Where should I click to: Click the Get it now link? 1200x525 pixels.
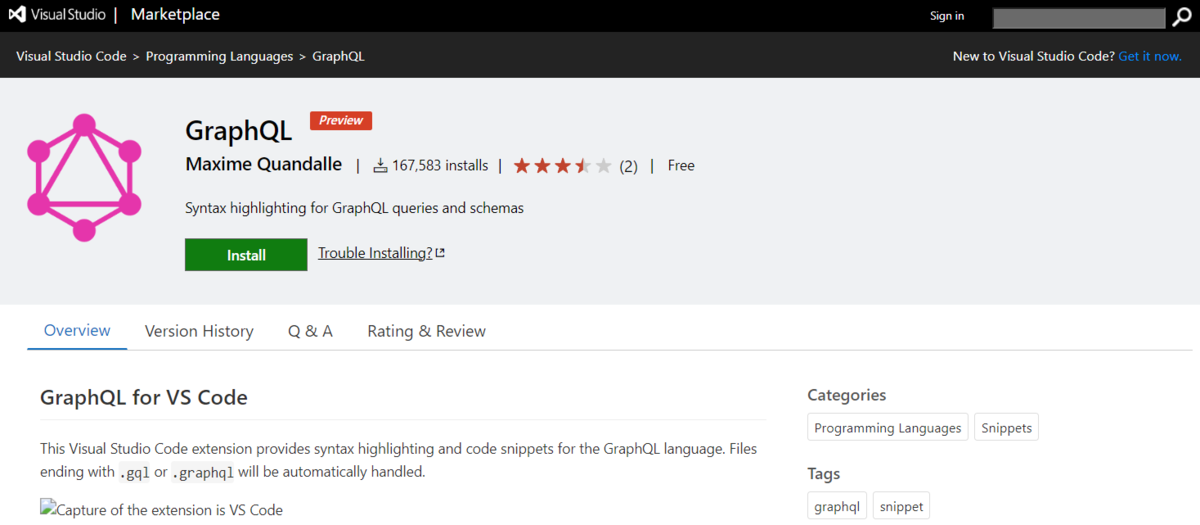click(x=1150, y=56)
